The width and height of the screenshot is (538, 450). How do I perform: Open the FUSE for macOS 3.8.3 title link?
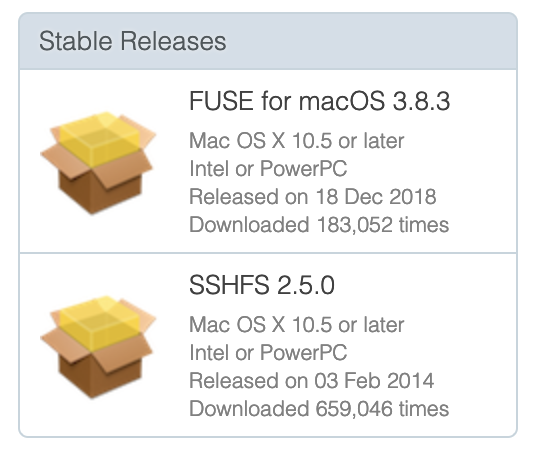point(319,101)
